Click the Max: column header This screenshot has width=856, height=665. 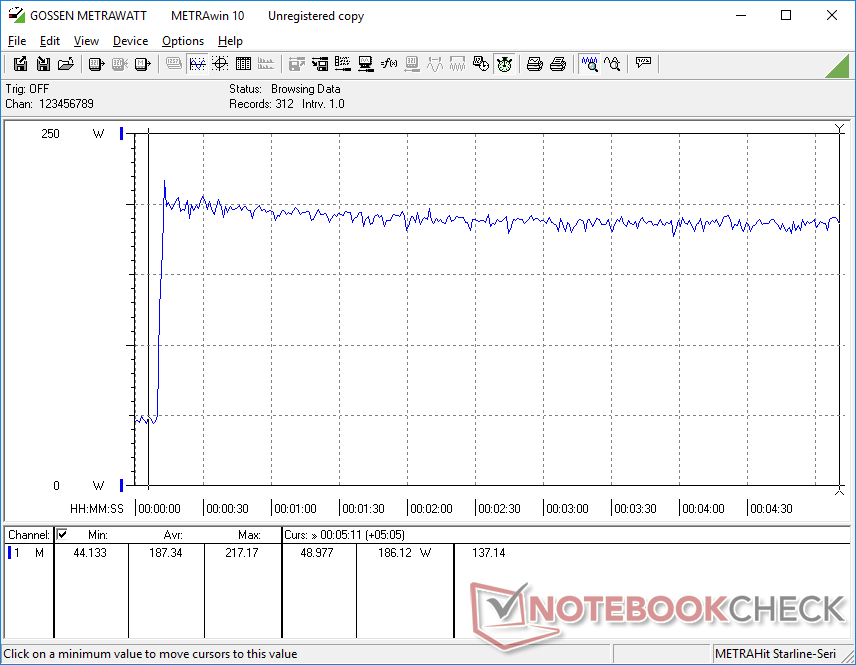(x=249, y=535)
